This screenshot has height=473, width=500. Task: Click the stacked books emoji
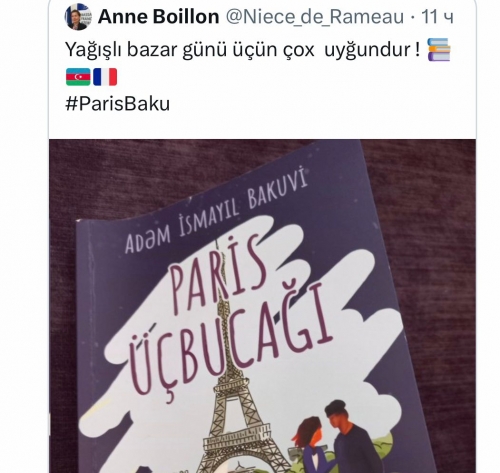tap(439, 50)
